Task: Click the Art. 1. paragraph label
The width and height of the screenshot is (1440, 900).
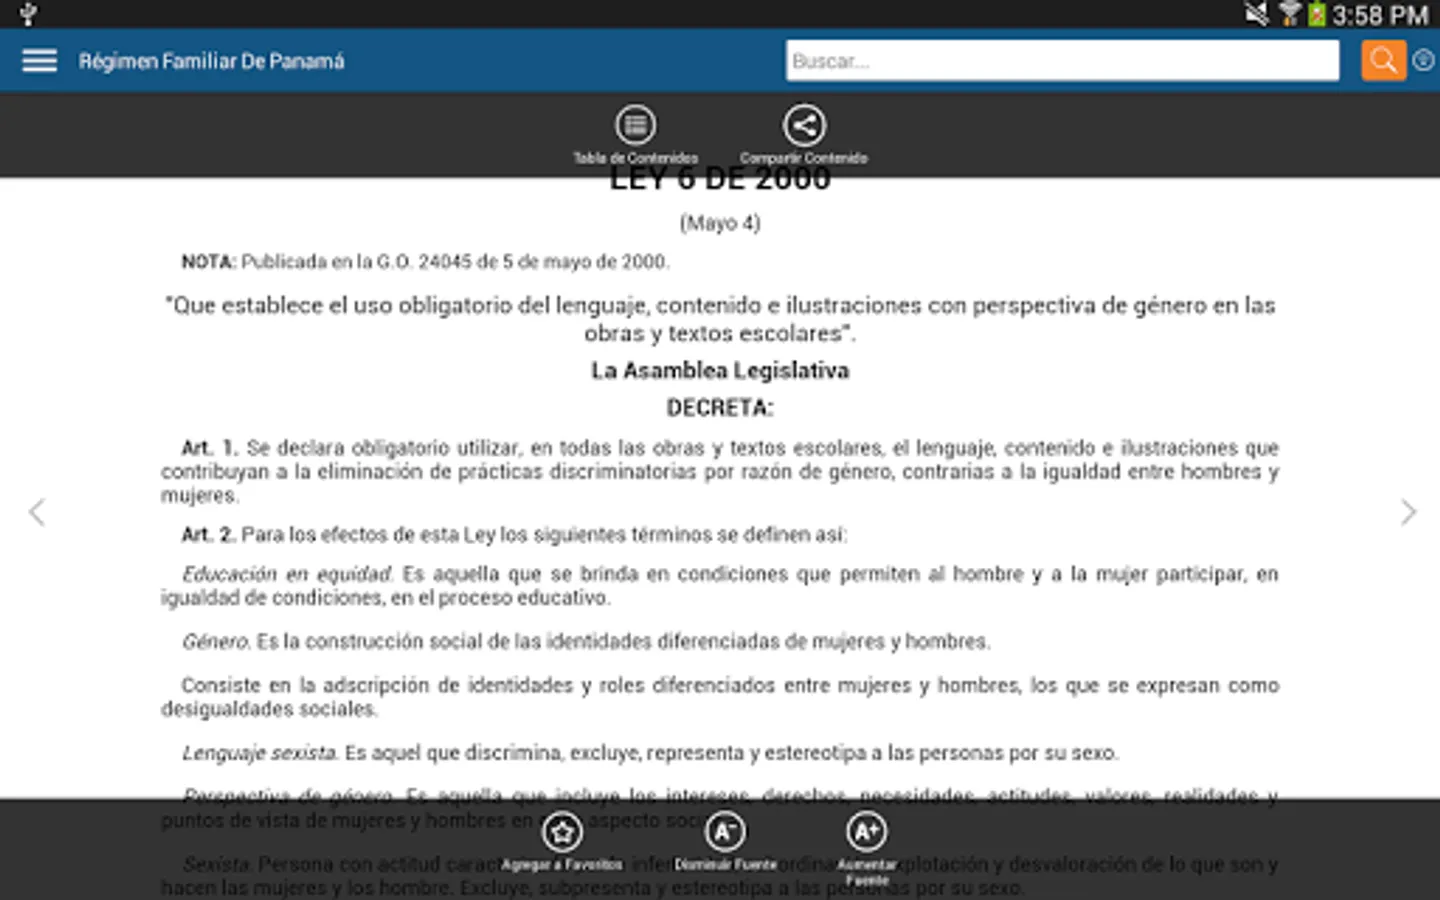Action: (x=209, y=447)
